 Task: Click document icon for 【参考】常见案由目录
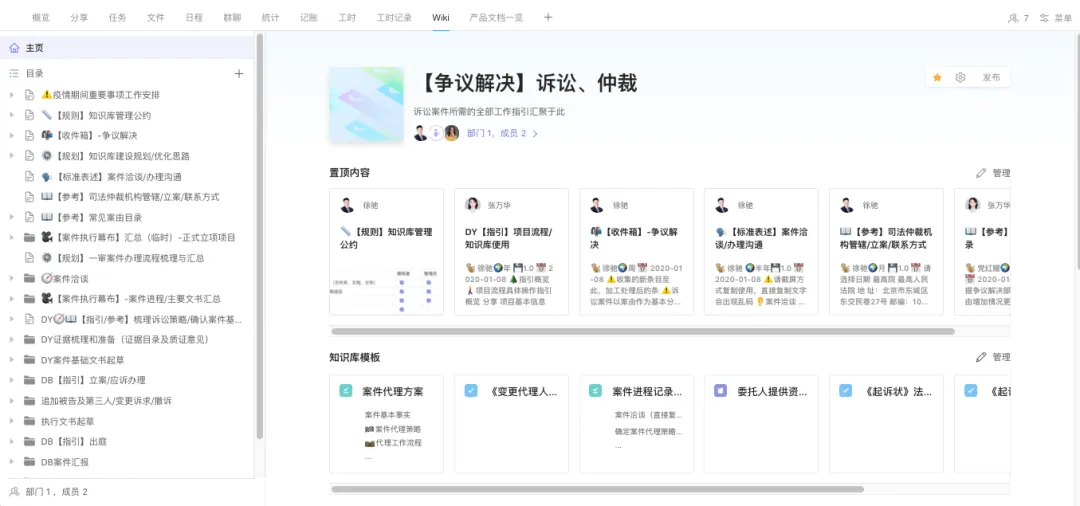tap(29, 218)
